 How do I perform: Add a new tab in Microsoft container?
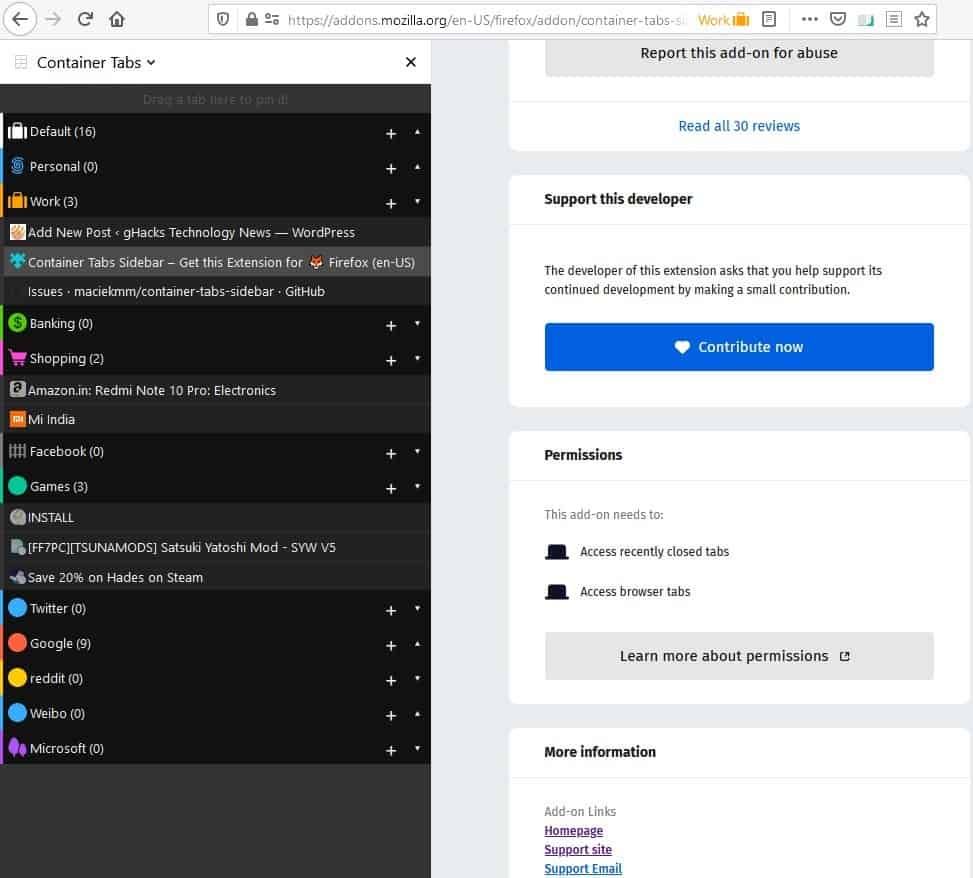coord(391,751)
